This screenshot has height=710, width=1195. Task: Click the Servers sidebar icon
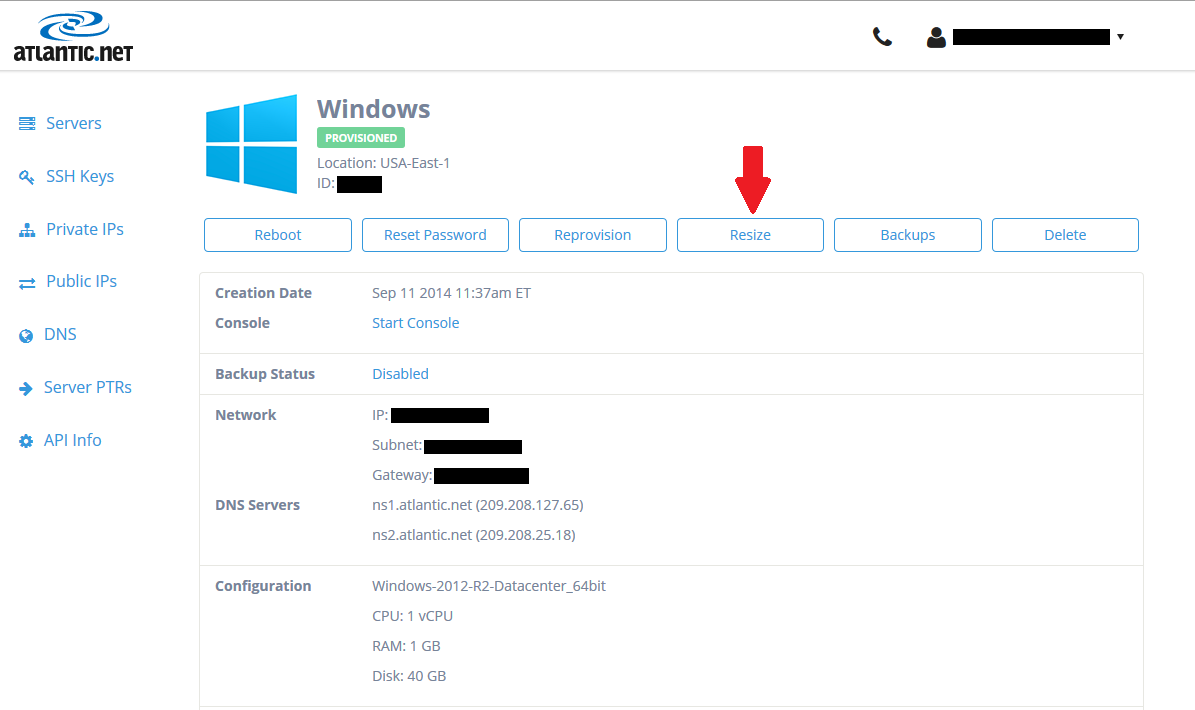[27, 123]
